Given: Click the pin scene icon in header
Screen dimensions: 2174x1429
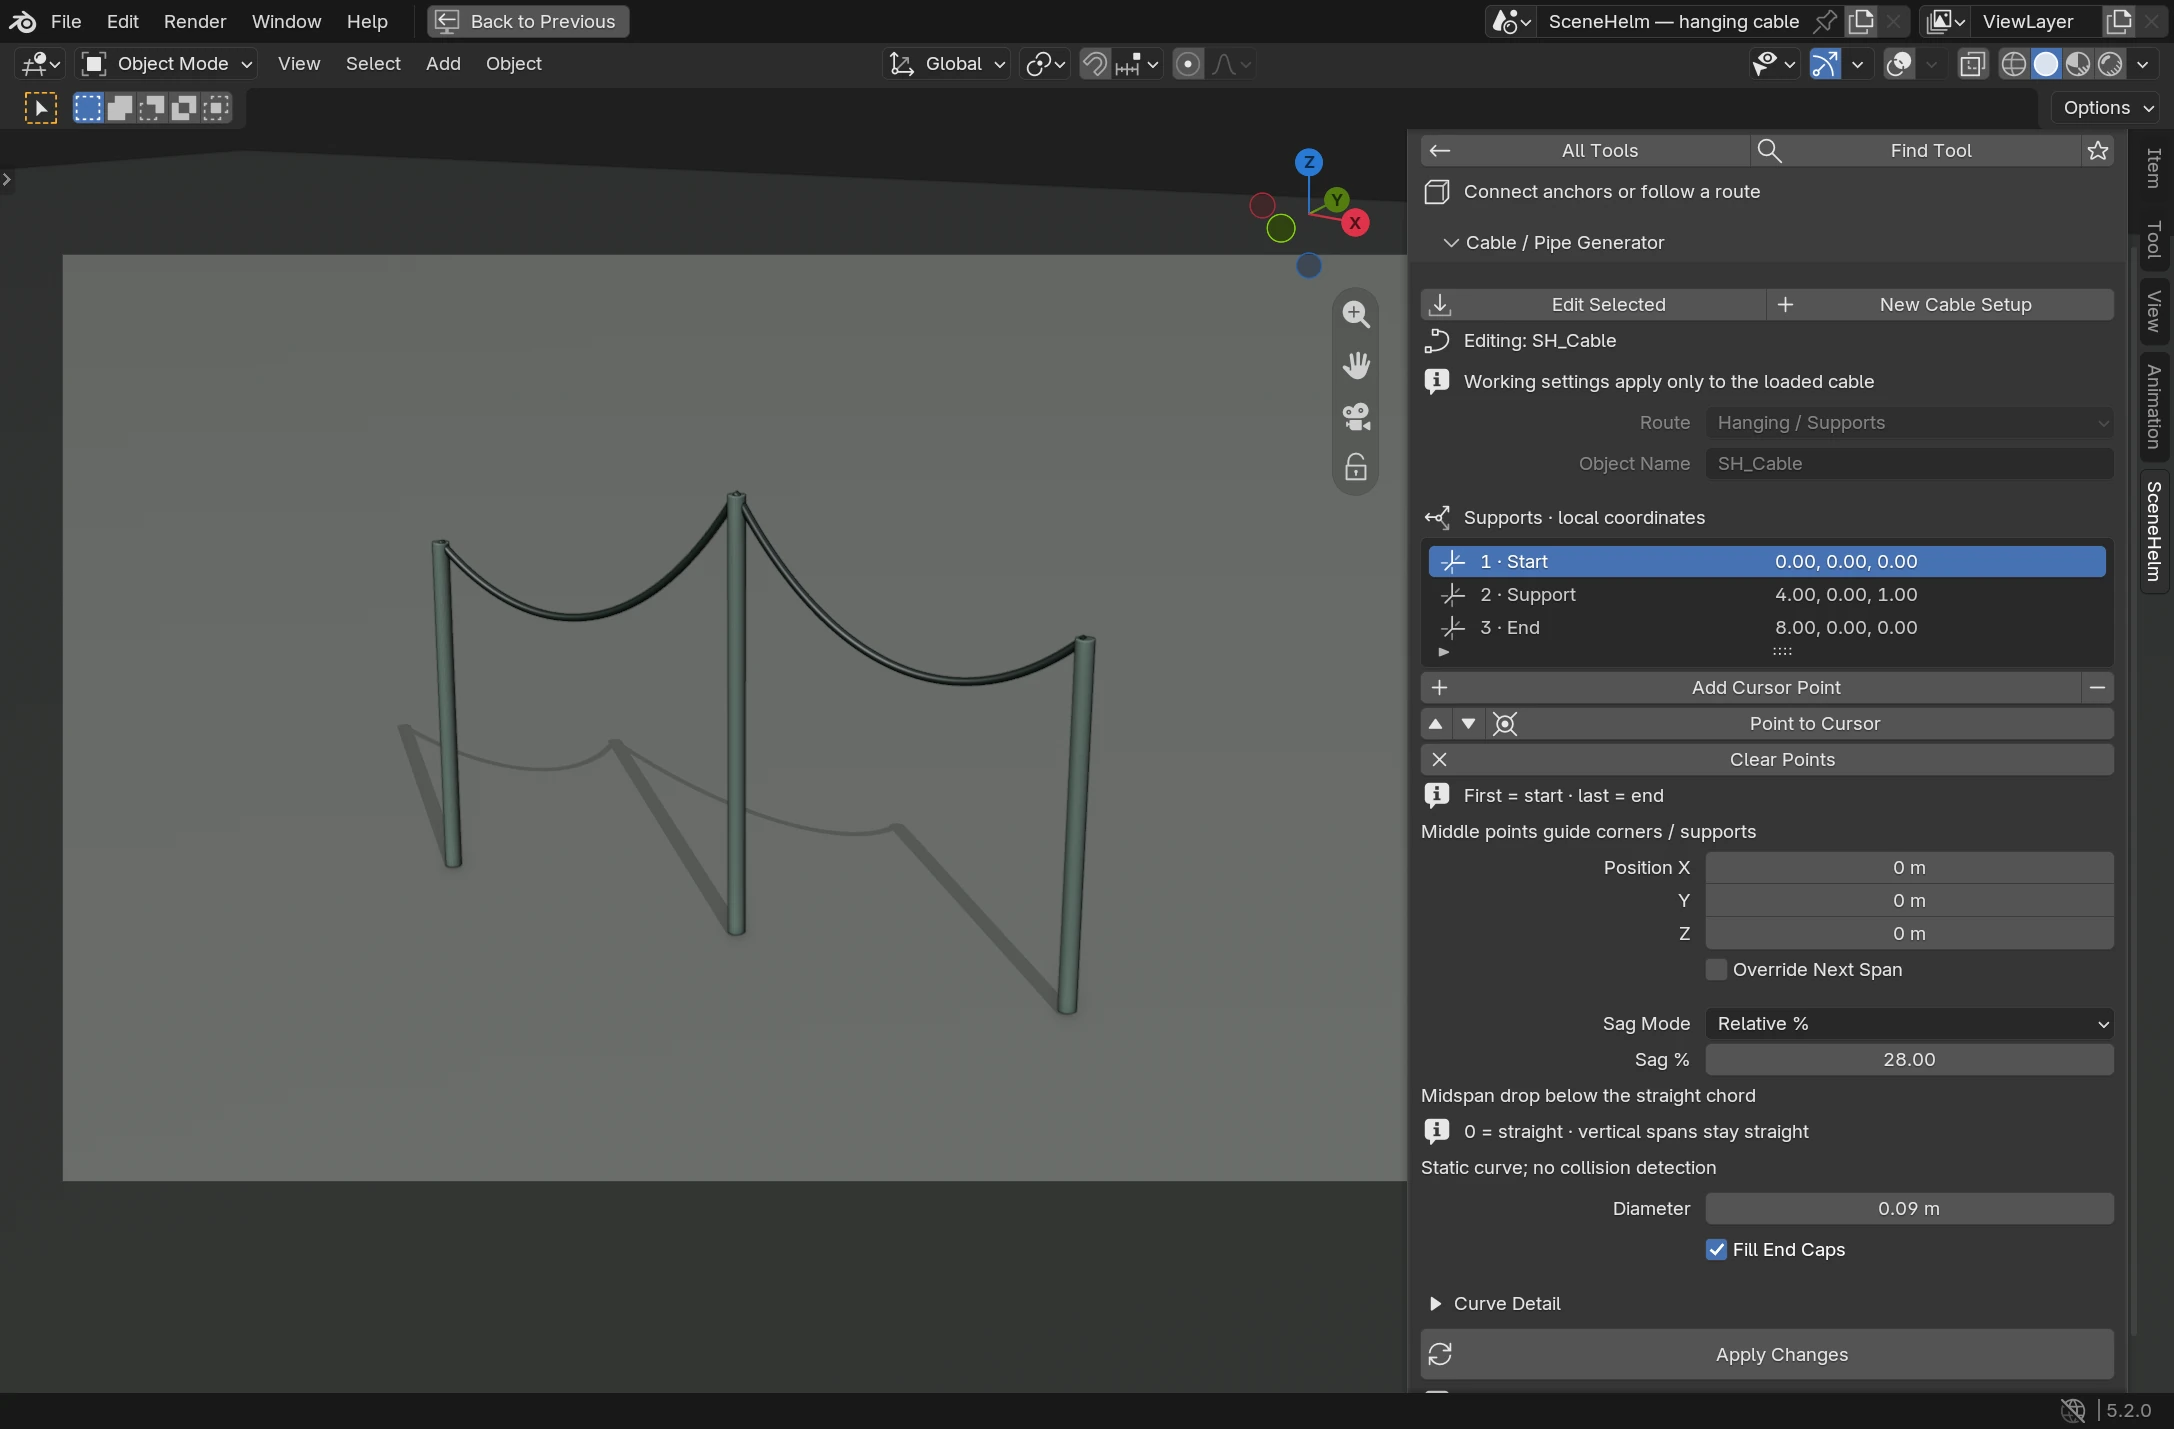Looking at the screenshot, I should (1825, 21).
